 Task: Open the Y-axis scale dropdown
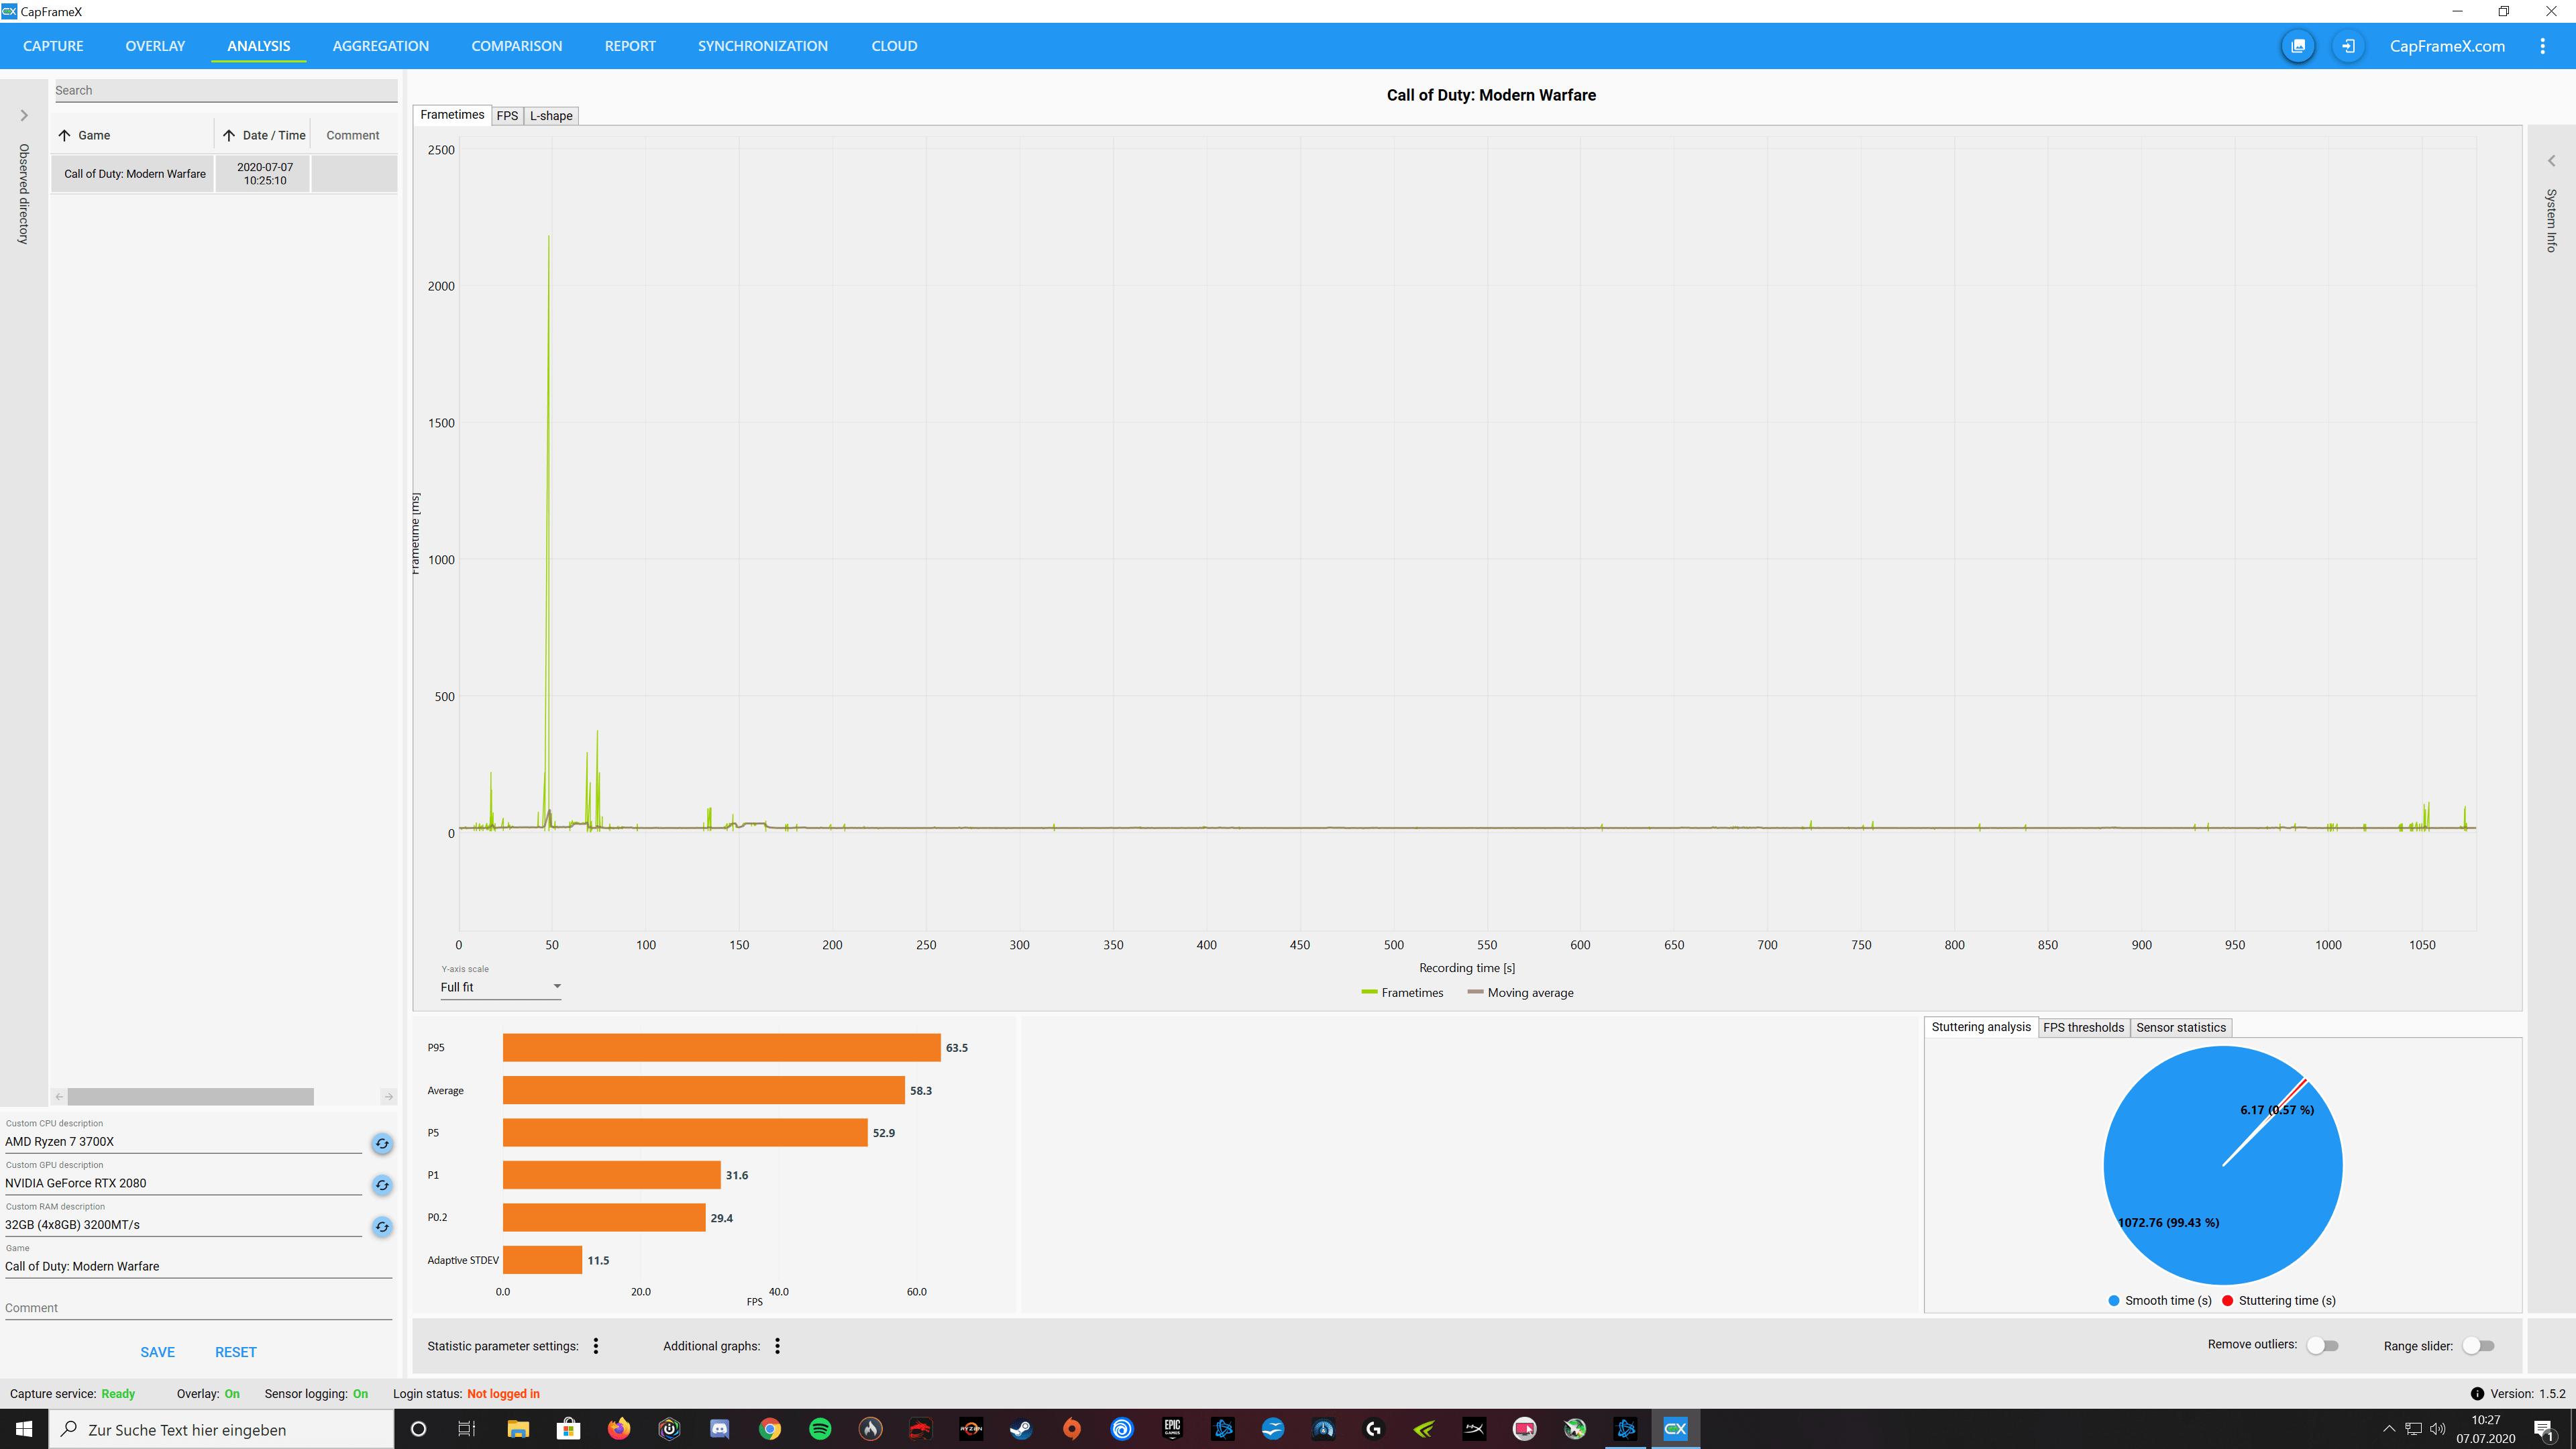click(500, 987)
